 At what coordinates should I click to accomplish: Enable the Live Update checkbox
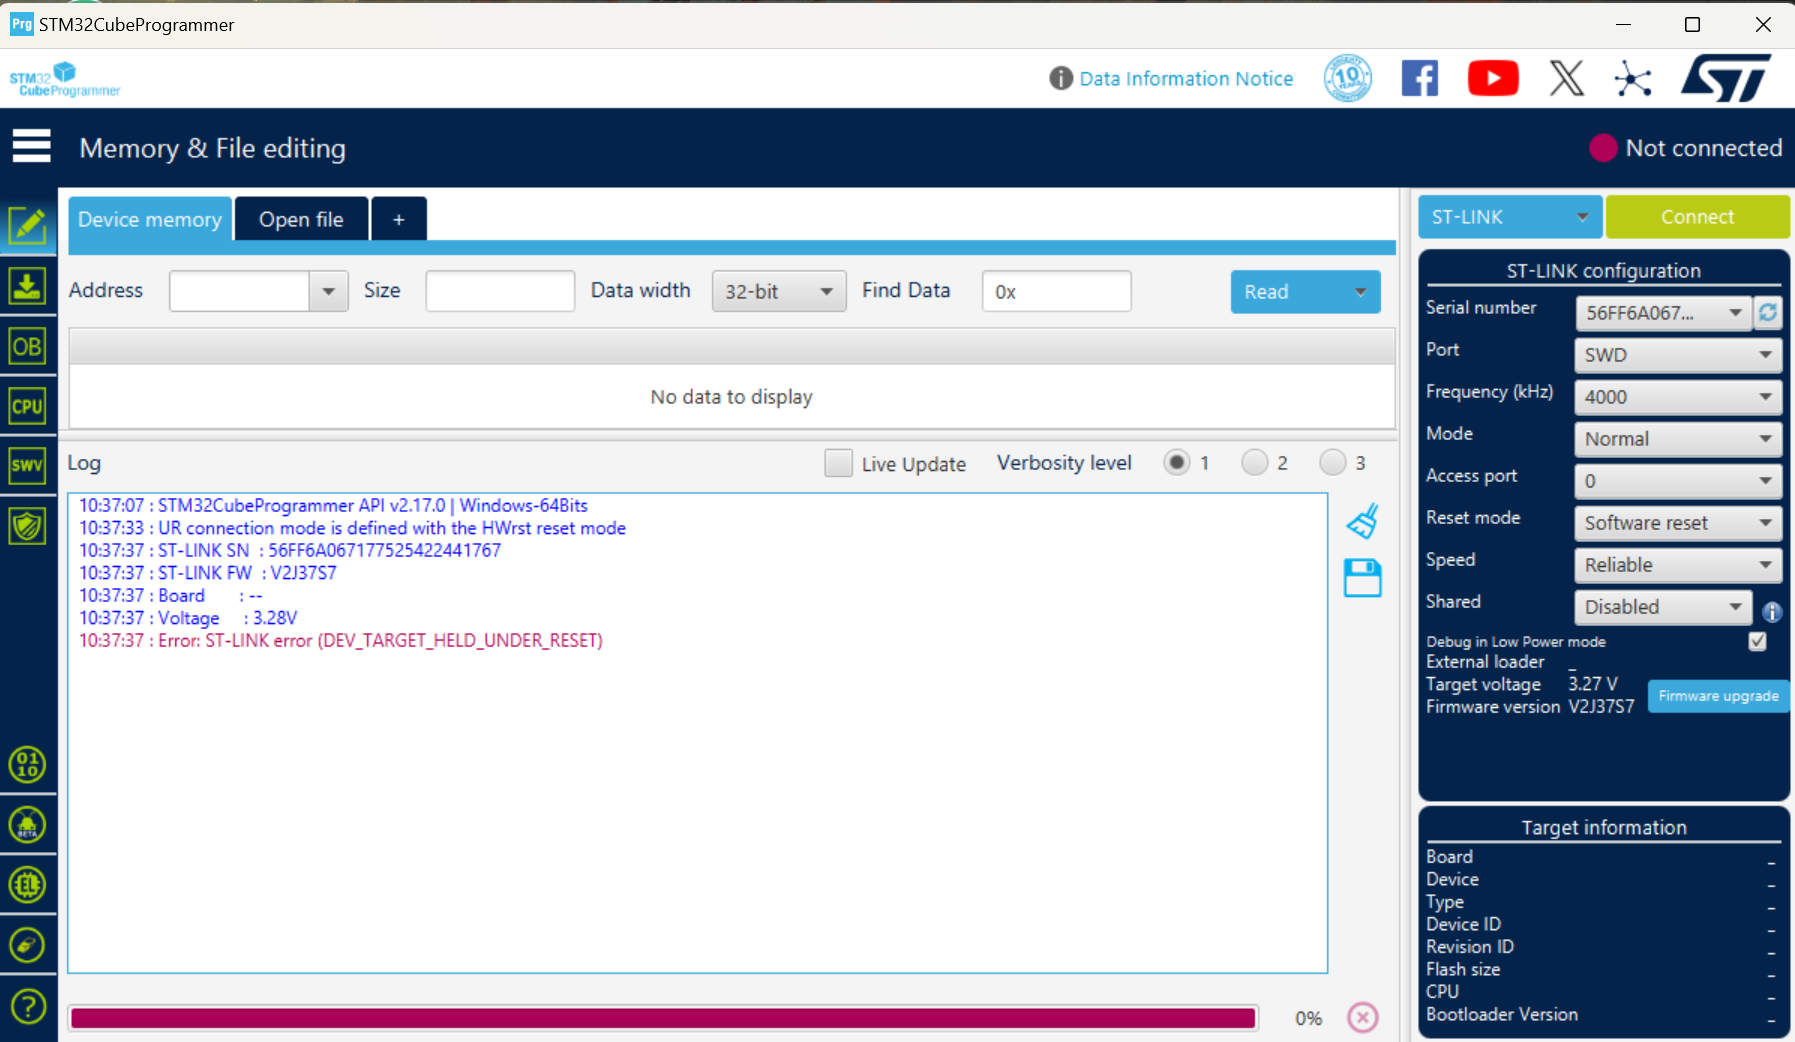(x=838, y=463)
